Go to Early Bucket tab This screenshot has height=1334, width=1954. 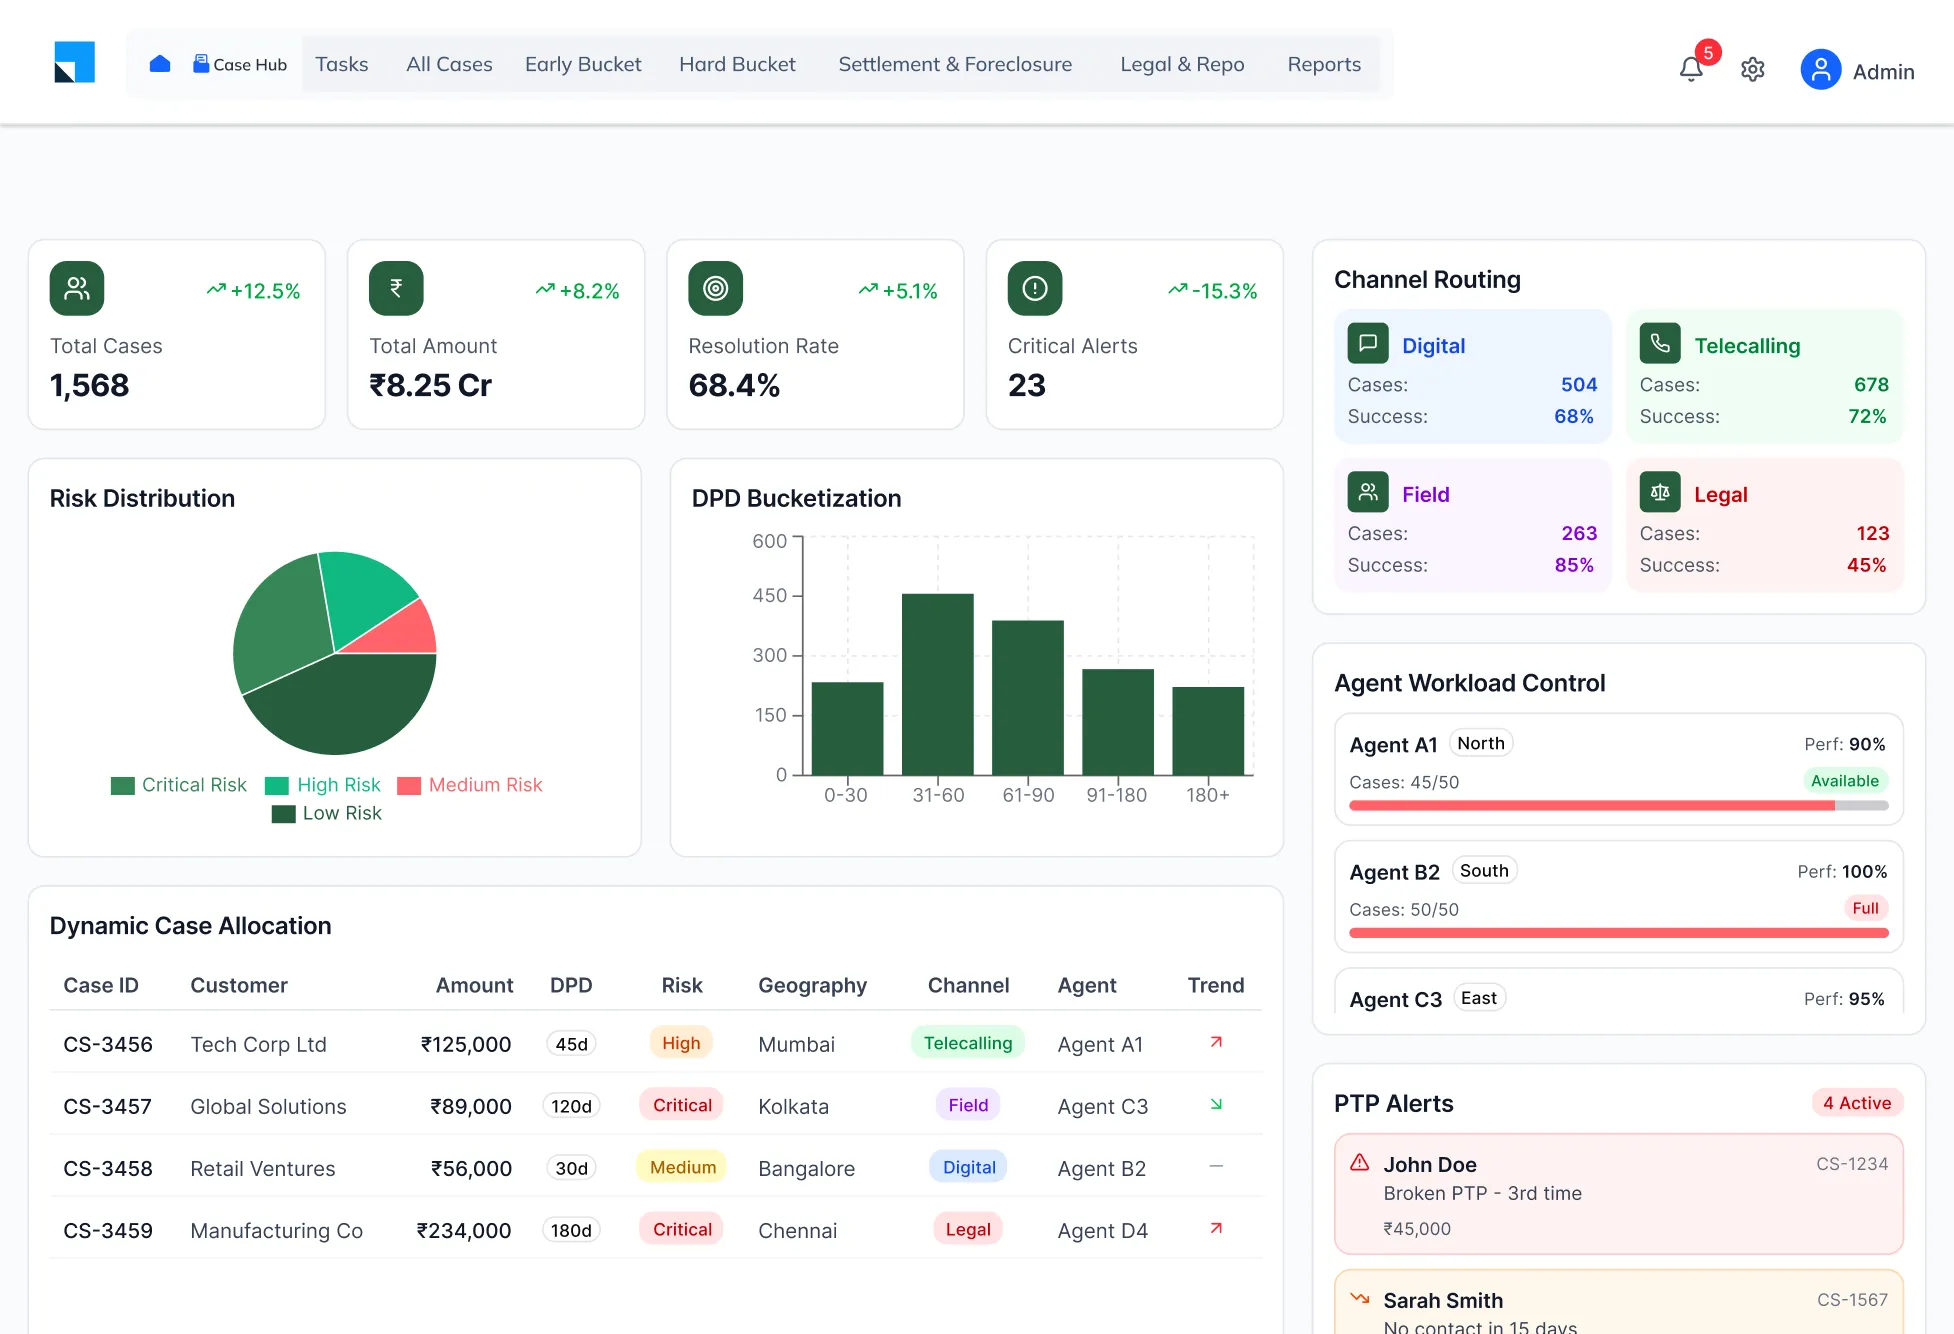(x=583, y=64)
